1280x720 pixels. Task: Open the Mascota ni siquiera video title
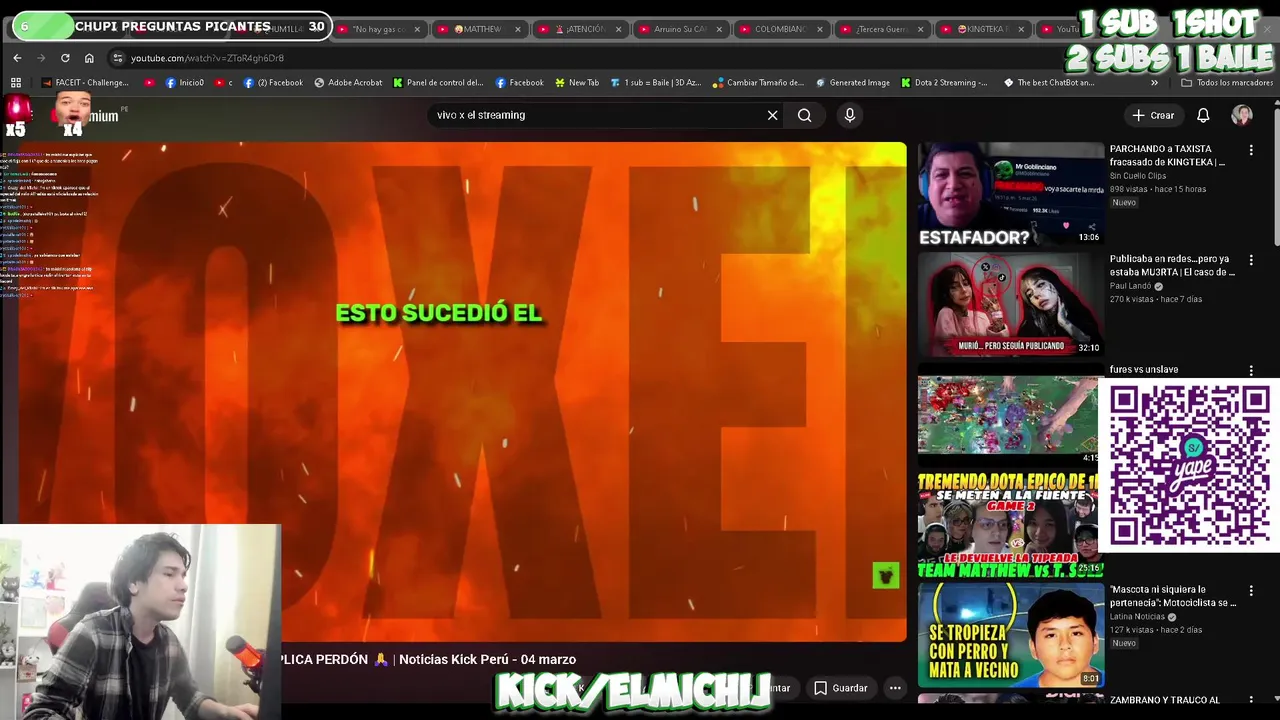1173,596
